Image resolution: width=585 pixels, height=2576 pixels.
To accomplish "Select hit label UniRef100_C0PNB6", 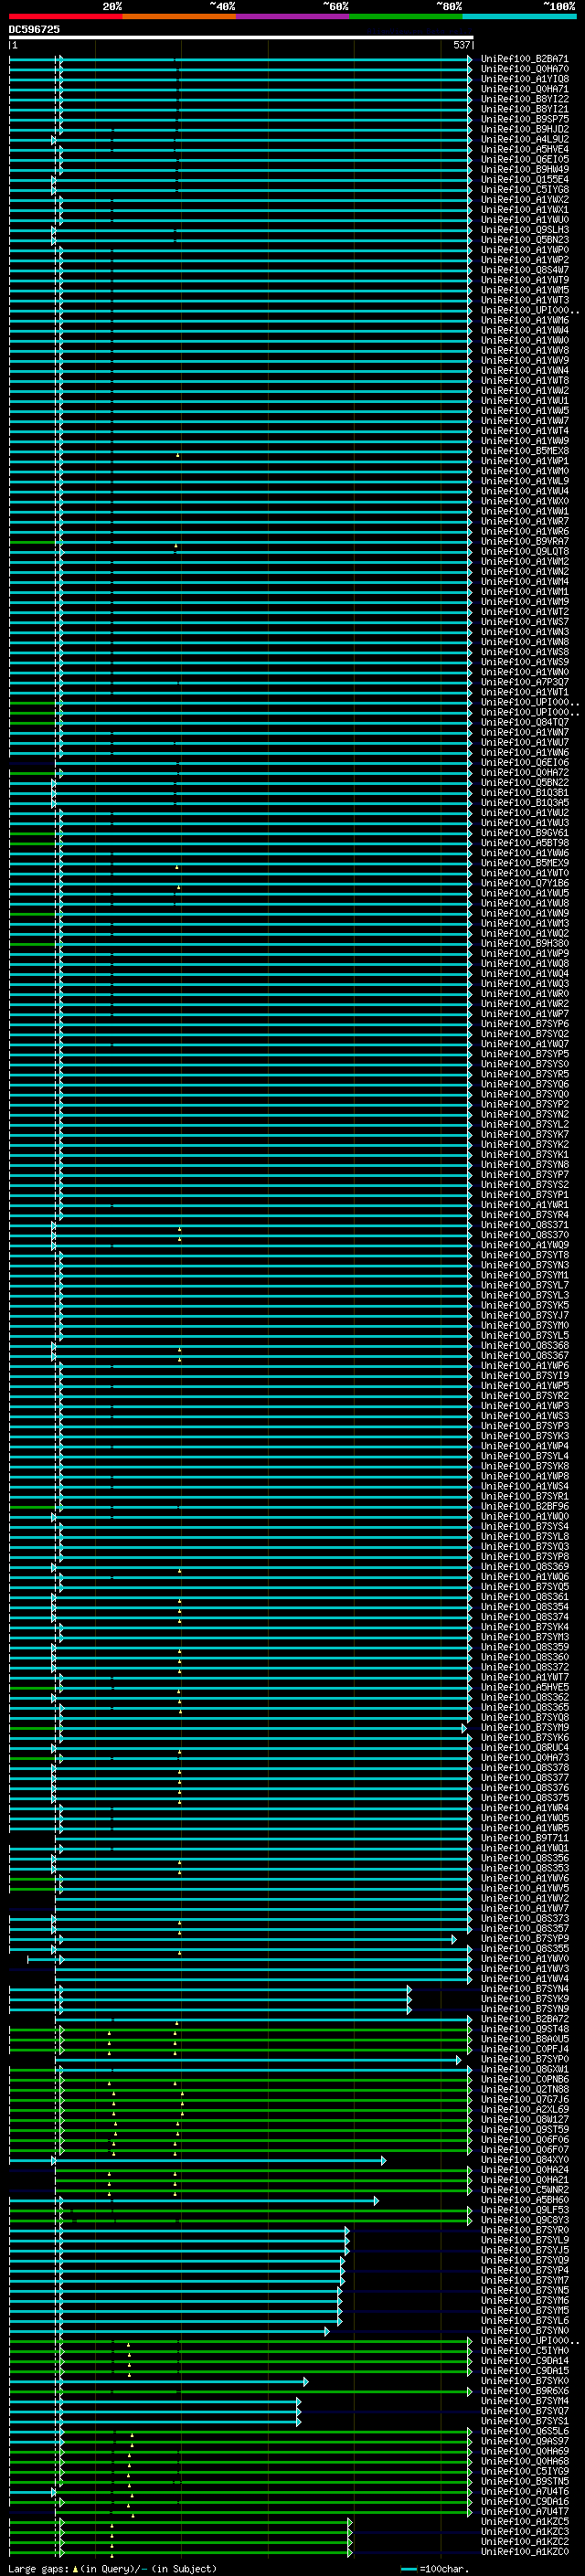I will coord(525,2079).
